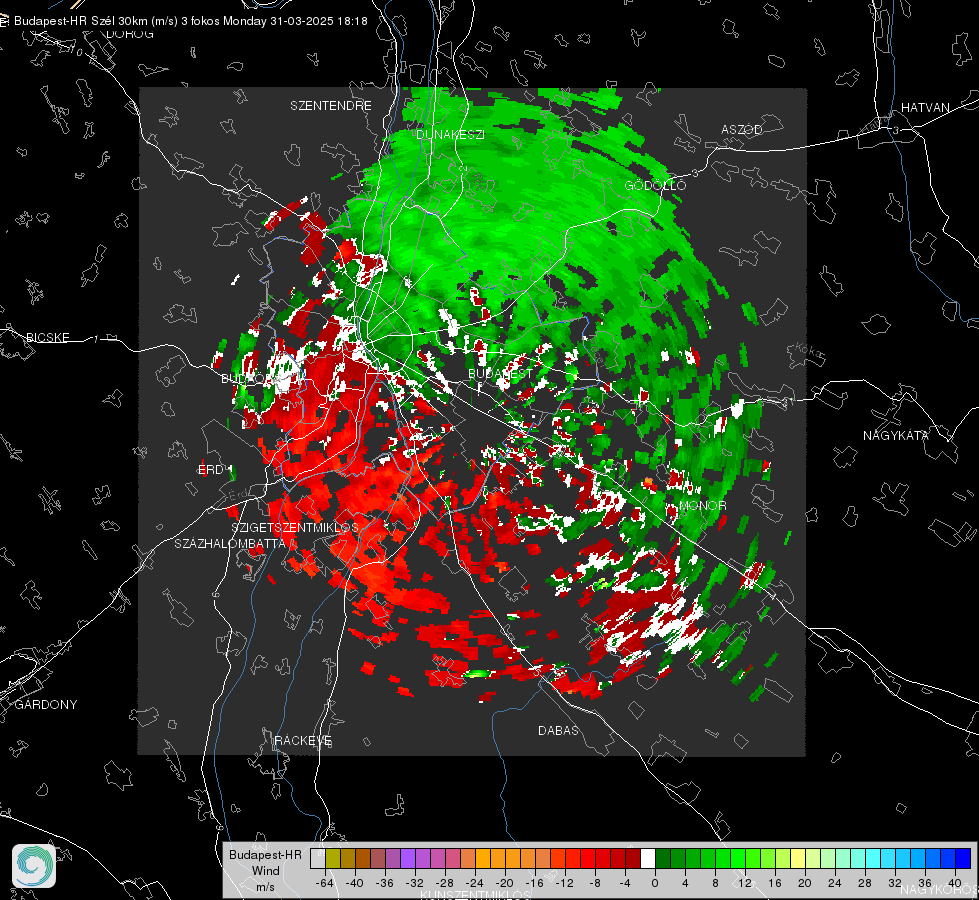Click the -24 value on the legend scale
Screen dimensions: 979x900
click(475, 883)
